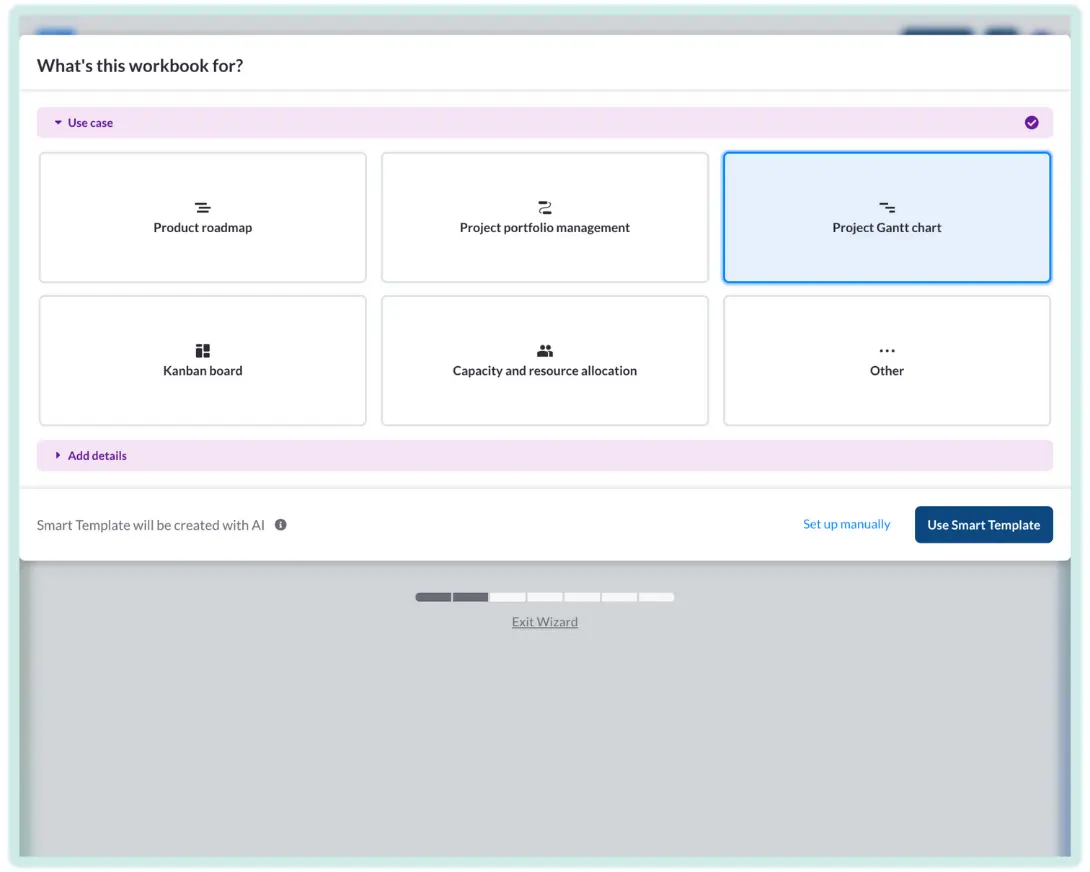Click the Exit Wizard link
Image resolution: width=1090 pixels, height=872 pixels.
pos(544,622)
